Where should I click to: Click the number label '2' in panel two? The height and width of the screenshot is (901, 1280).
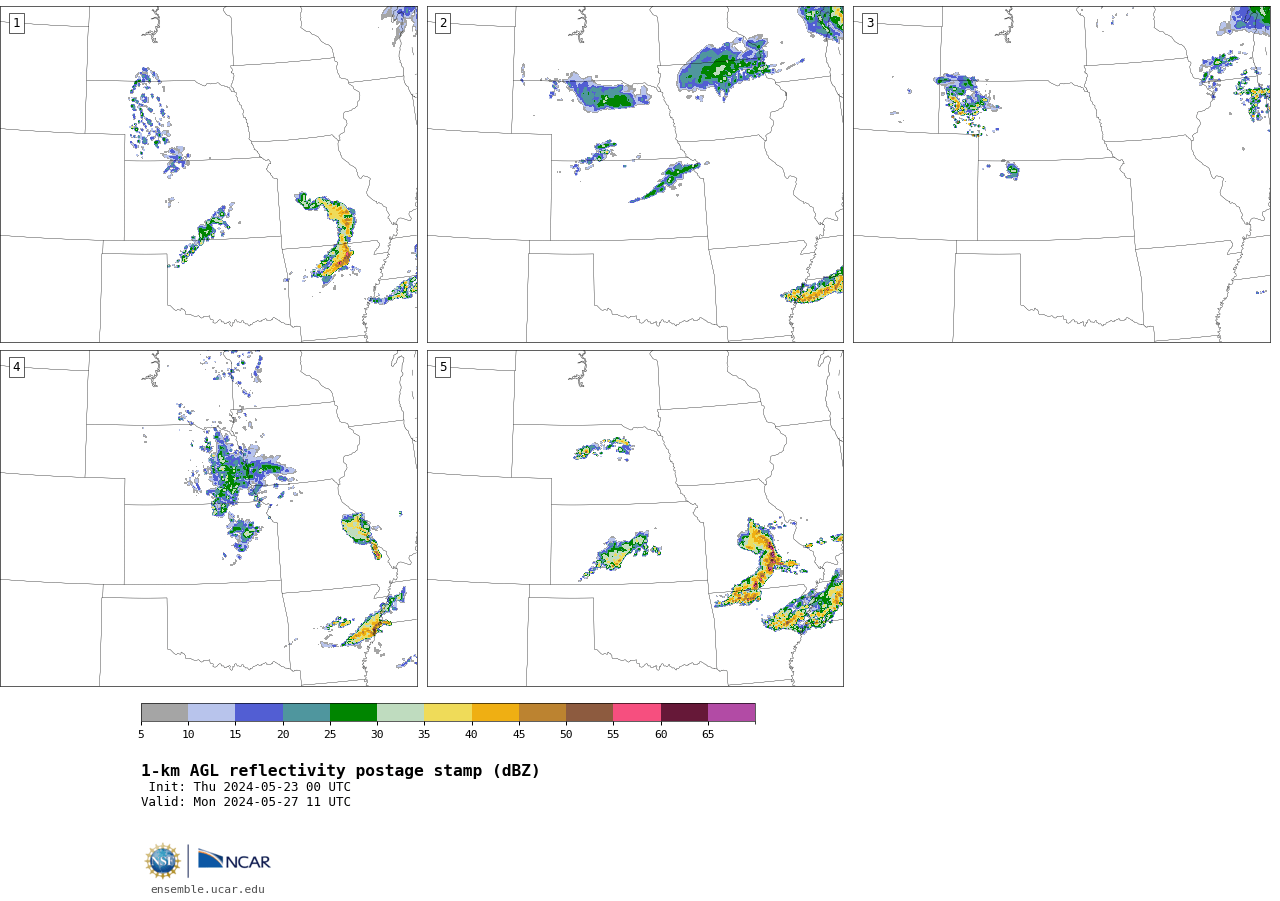tap(443, 23)
